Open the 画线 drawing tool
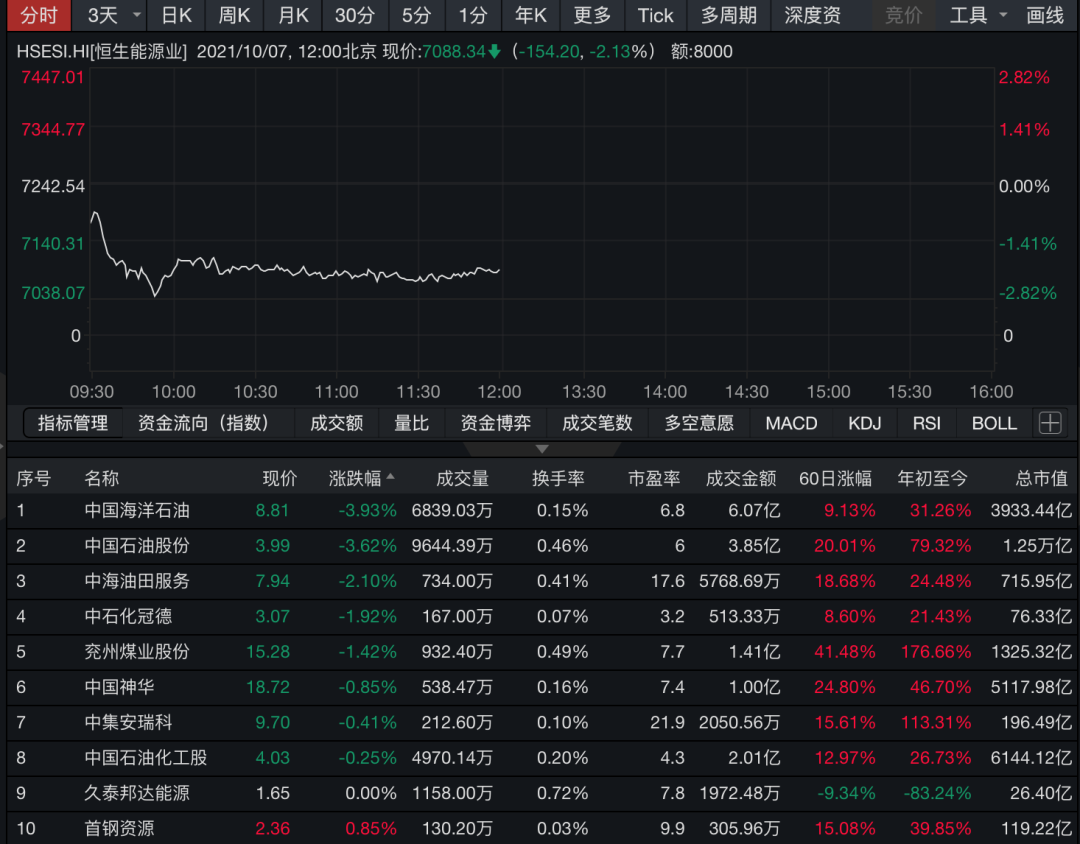This screenshot has height=844, width=1080. pos(1045,15)
